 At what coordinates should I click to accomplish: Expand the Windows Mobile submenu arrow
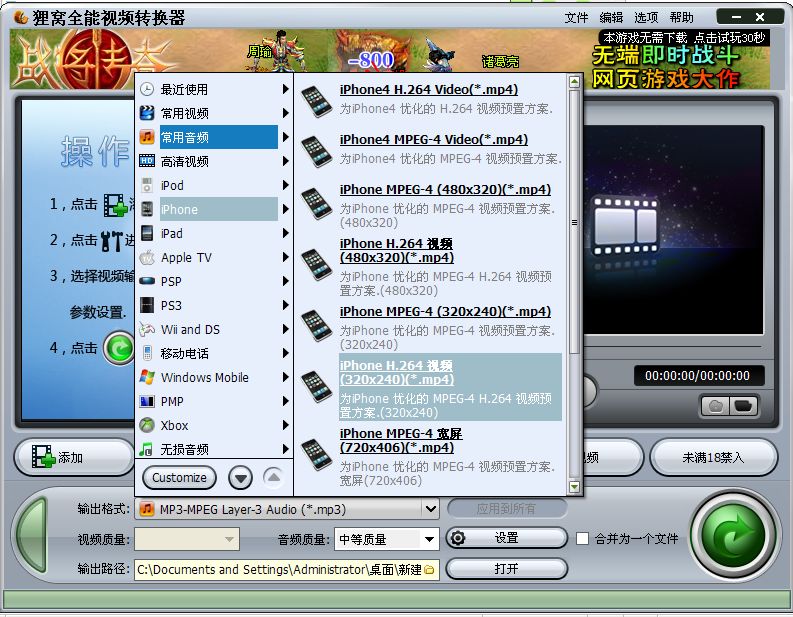[x=285, y=377]
